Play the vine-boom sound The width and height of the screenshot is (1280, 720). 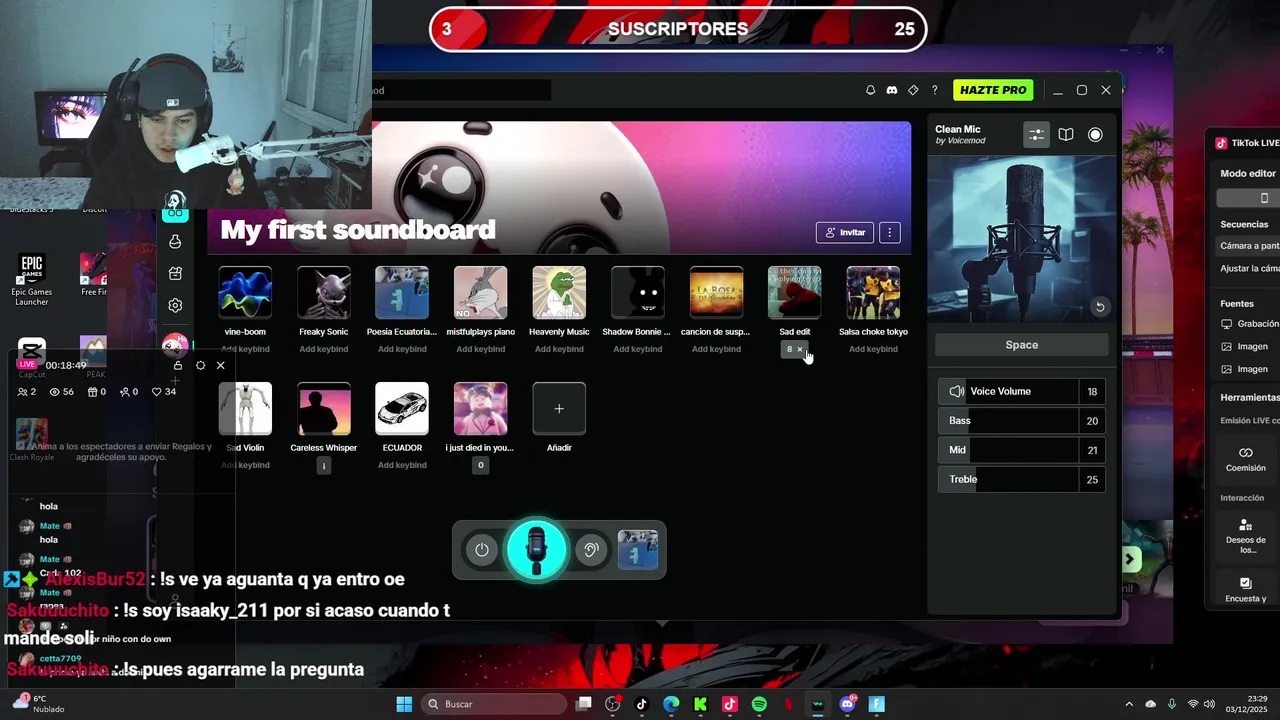tap(245, 293)
